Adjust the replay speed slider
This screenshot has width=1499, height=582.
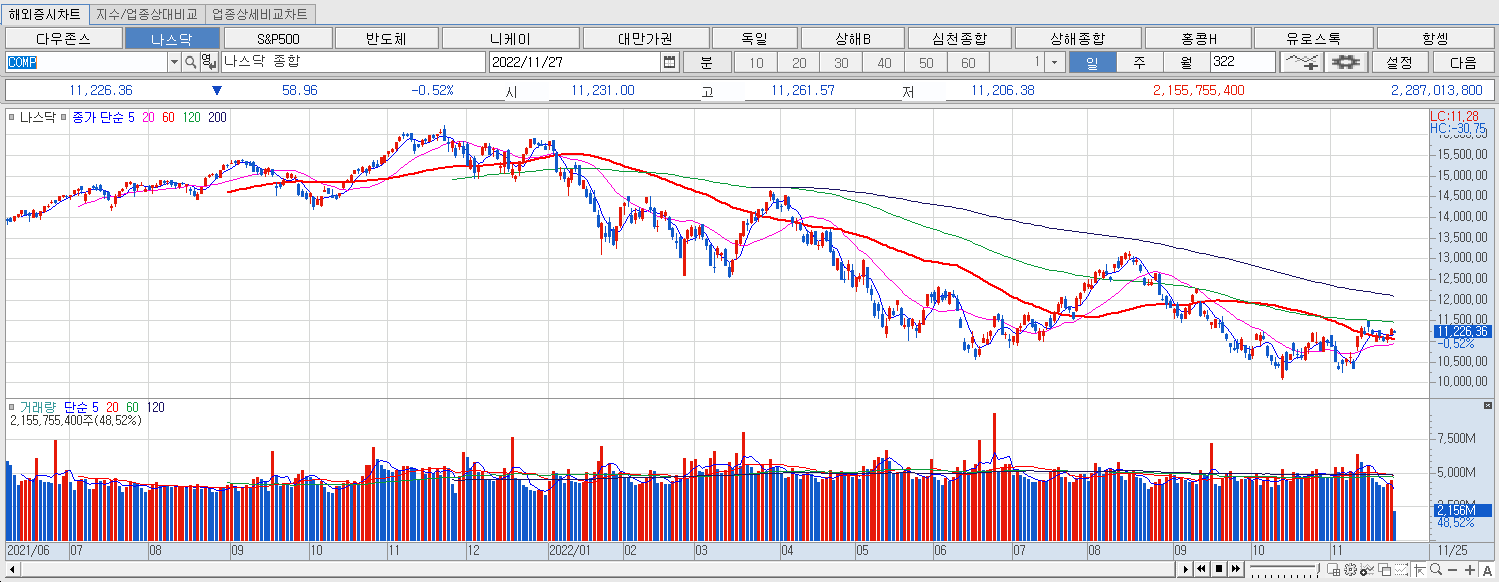pos(1284,569)
